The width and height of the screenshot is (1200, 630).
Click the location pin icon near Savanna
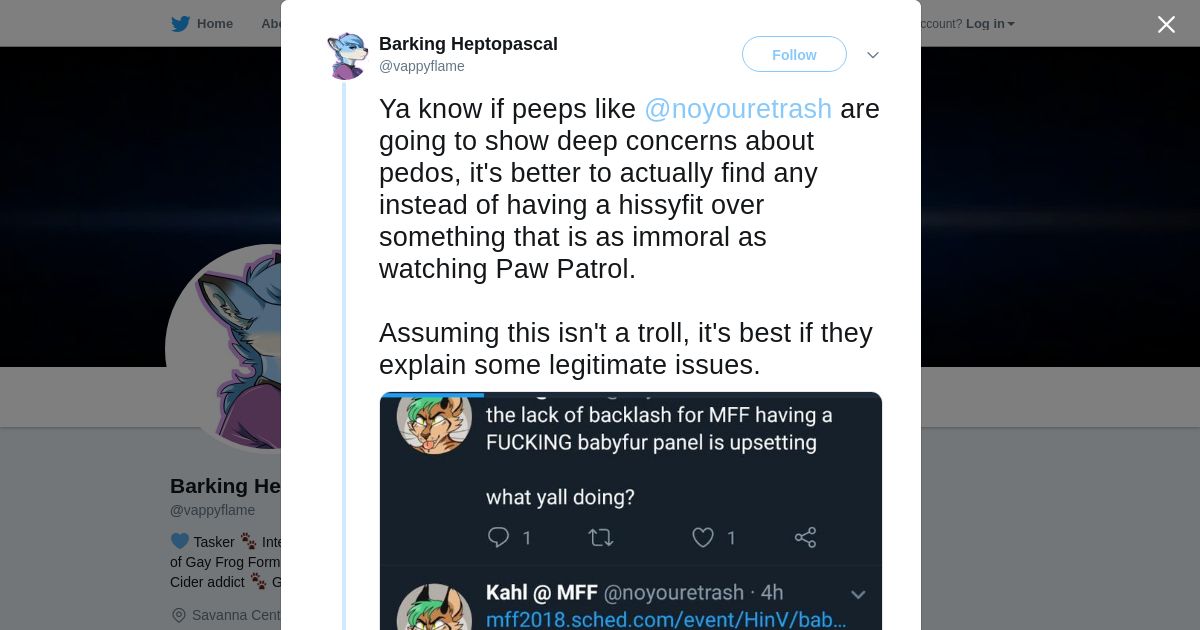pos(179,615)
